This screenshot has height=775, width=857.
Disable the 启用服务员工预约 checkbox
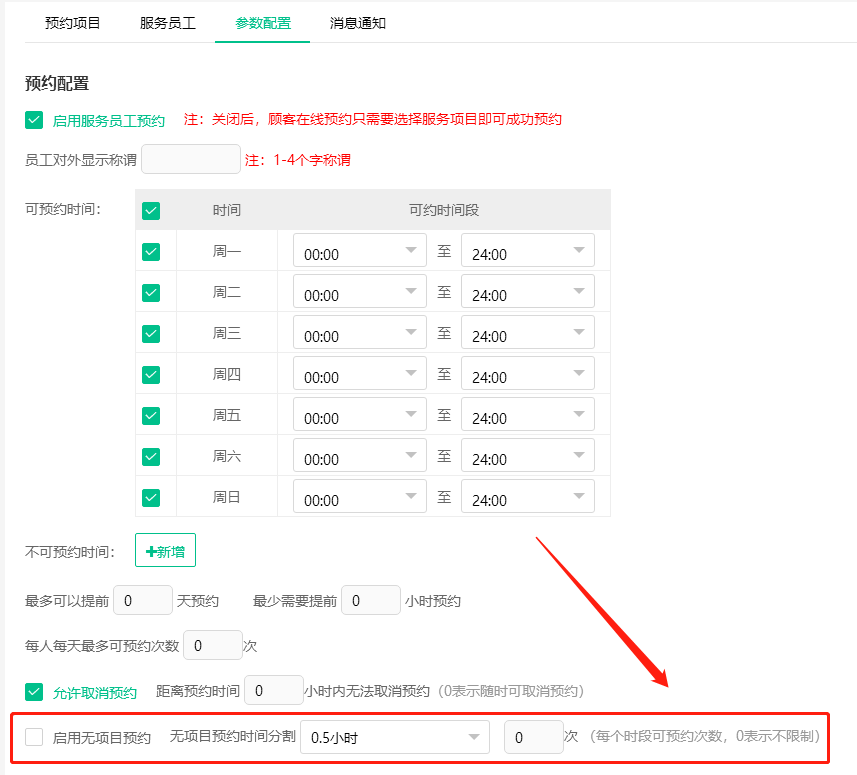click(x=33, y=118)
